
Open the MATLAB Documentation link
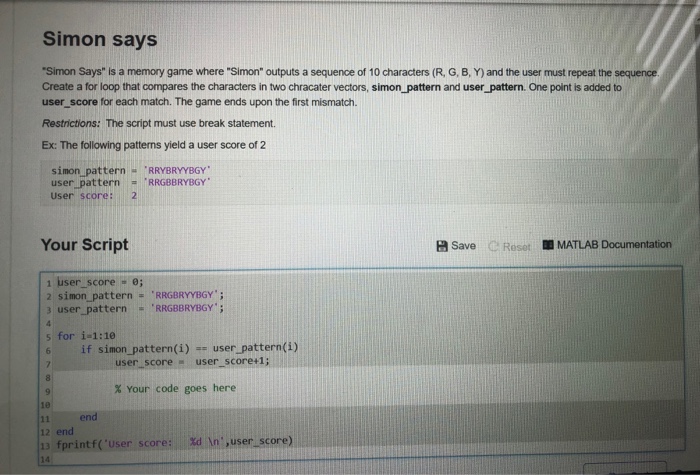pyautogui.click(x=614, y=245)
